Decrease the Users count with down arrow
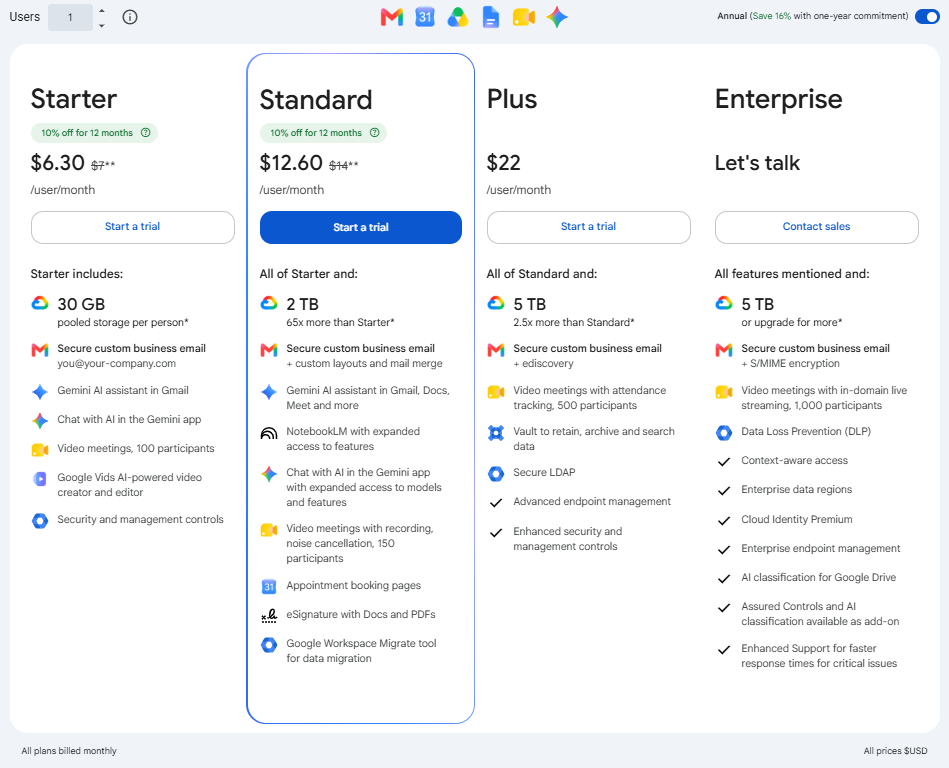 pos(102,25)
